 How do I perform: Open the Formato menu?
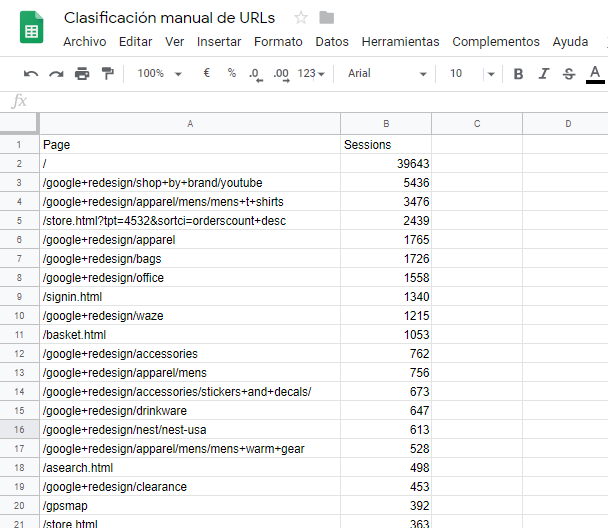(x=278, y=41)
